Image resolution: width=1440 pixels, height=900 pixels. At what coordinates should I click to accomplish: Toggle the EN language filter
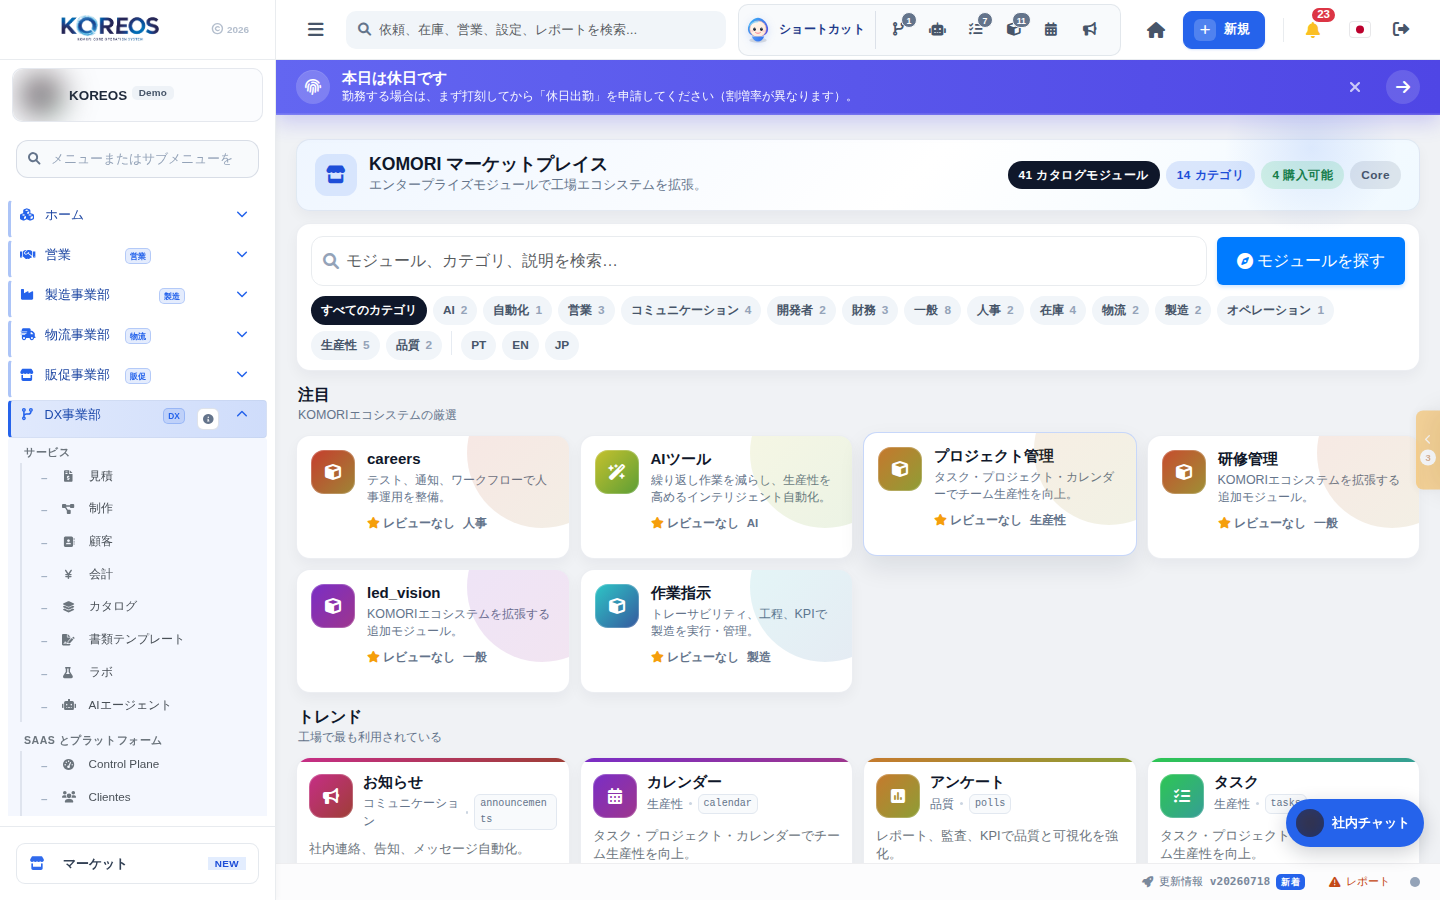click(520, 345)
